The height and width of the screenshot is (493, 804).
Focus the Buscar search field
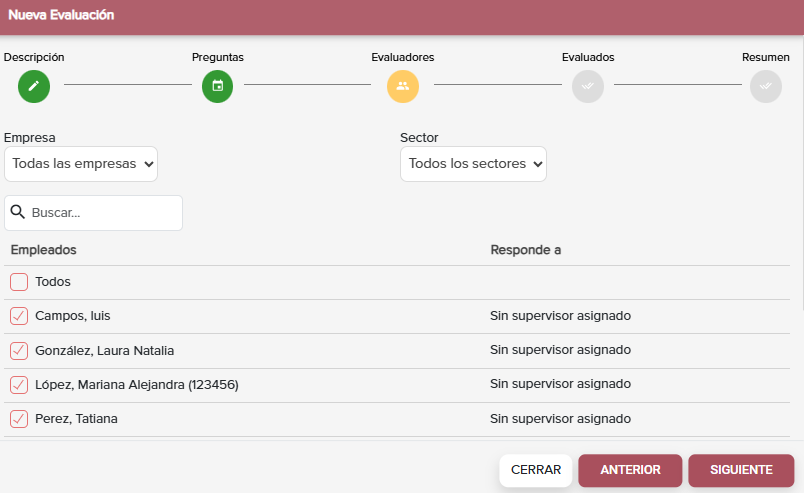pyautogui.click(x=93, y=212)
